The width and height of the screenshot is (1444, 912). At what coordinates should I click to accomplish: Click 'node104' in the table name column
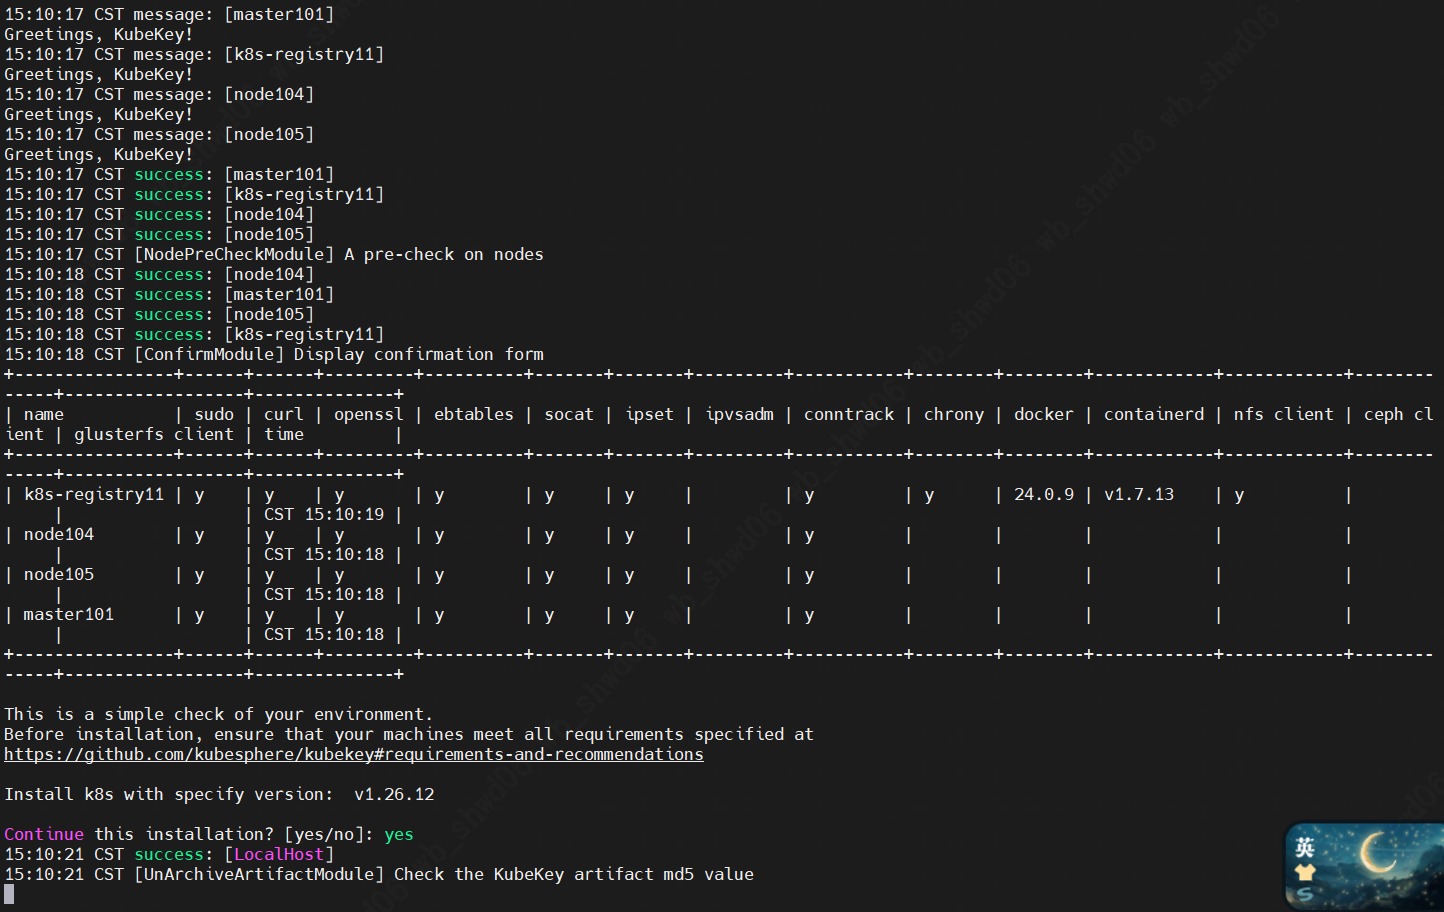click(x=59, y=534)
